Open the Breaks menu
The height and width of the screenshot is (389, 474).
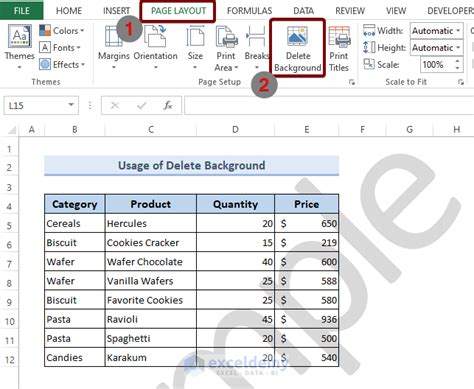pos(256,48)
